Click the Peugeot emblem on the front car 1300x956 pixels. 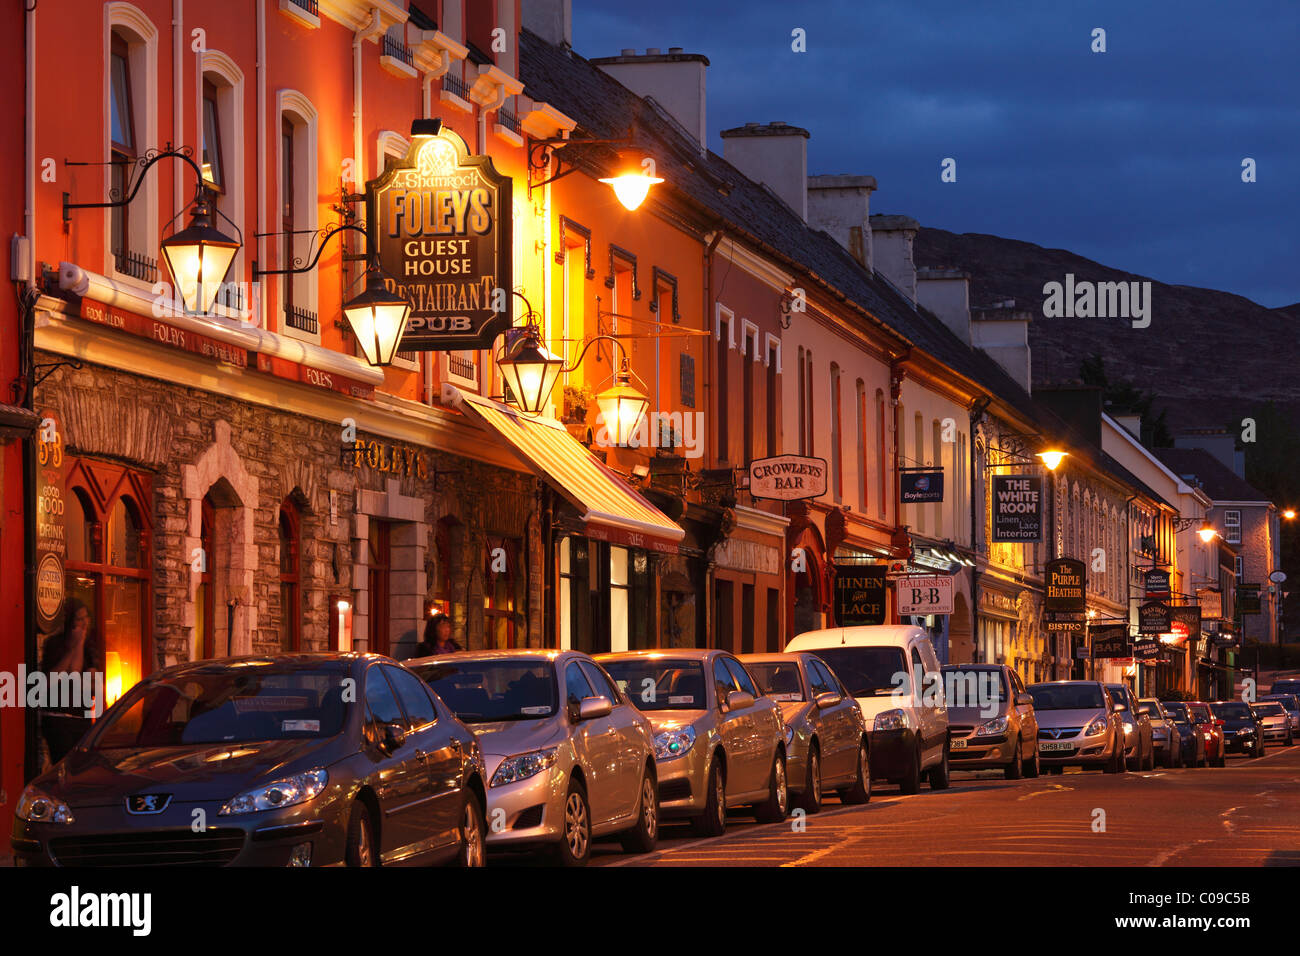147,804
